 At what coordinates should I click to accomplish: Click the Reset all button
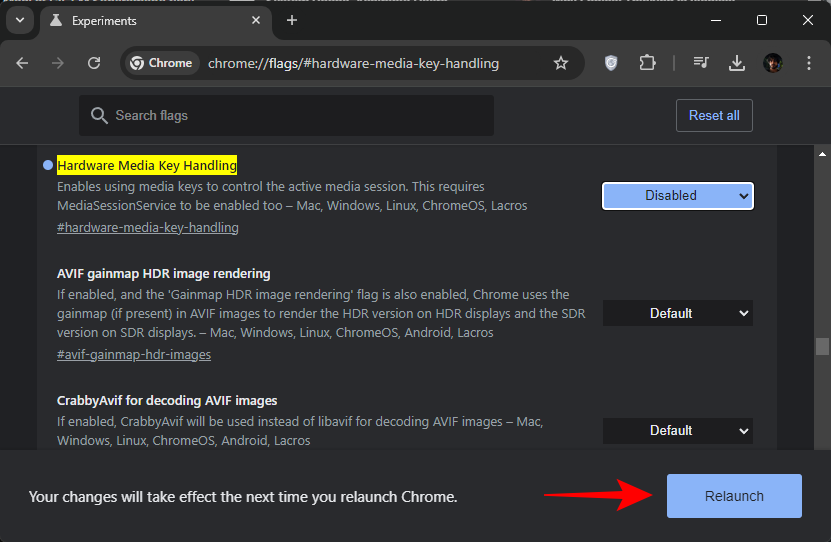pos(714,115)
